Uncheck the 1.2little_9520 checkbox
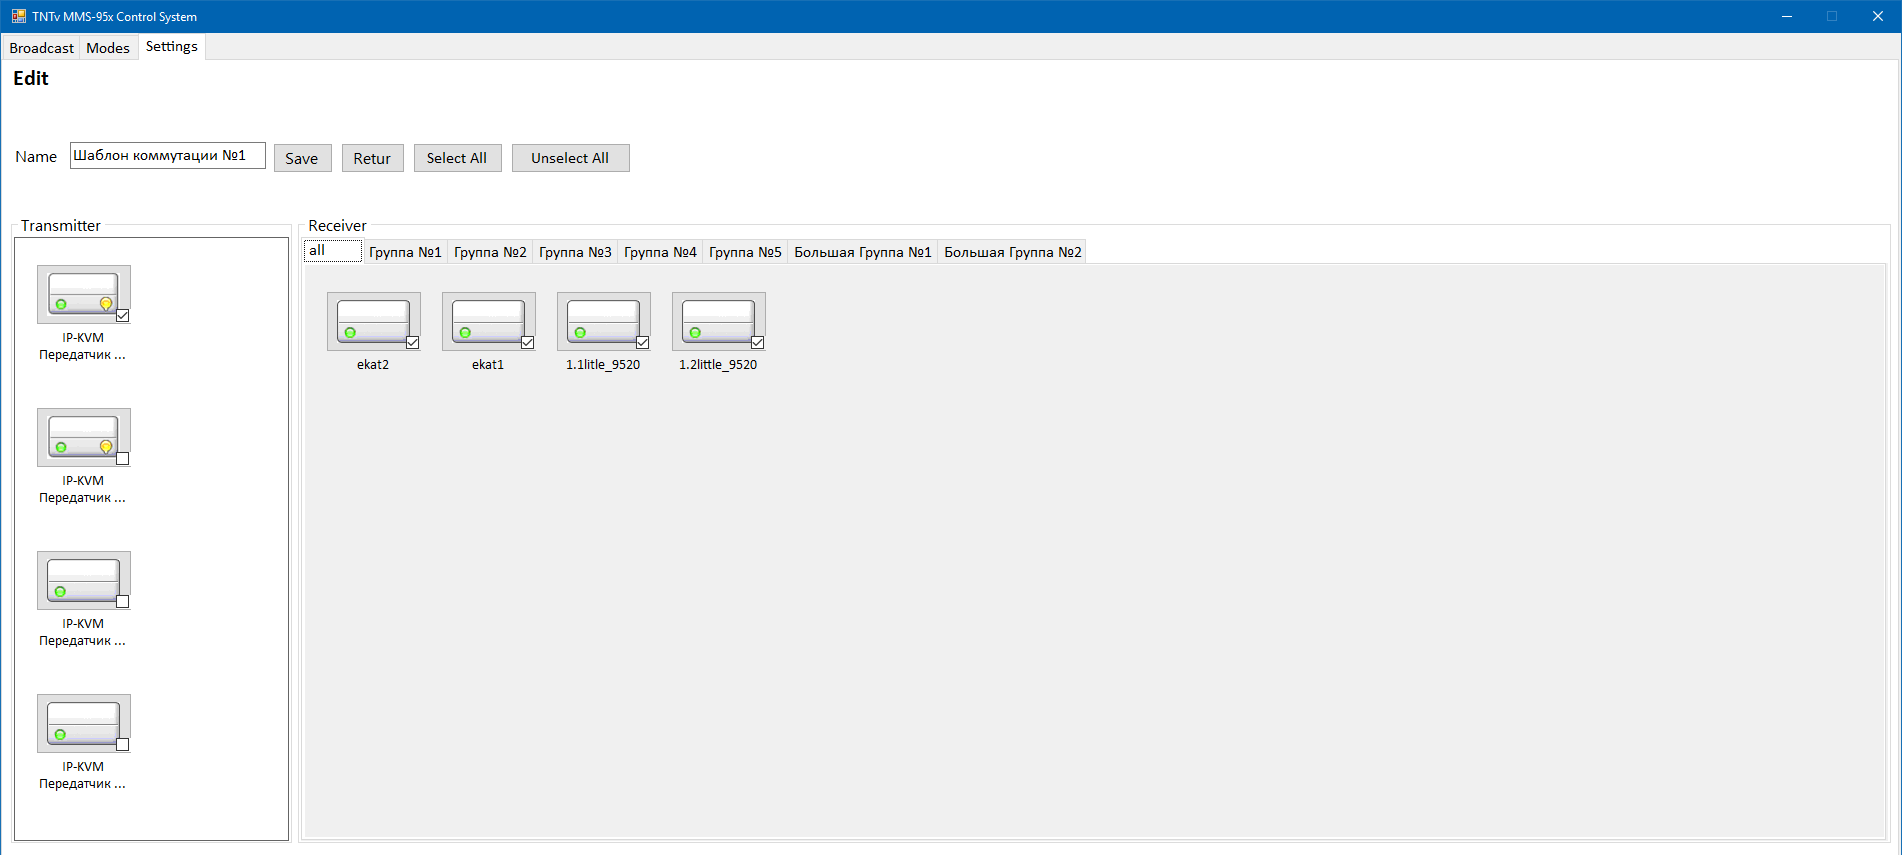The width and height of the screenshot is (1902, 855). click(x=758, y=343)
